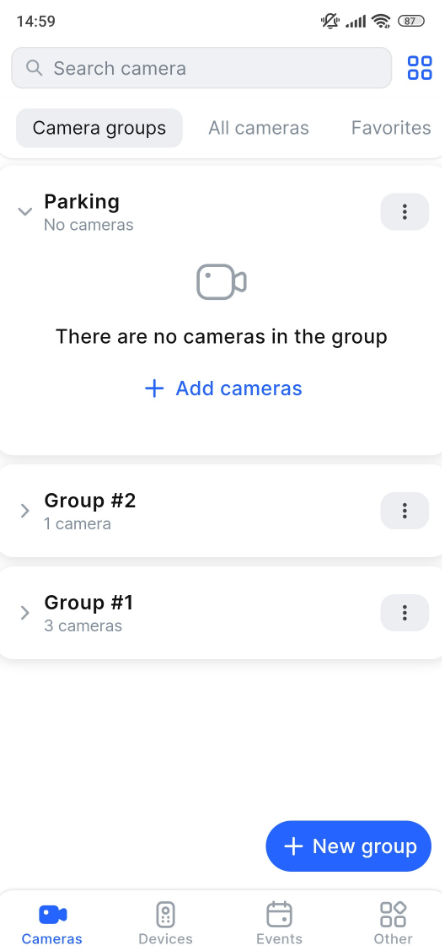The width and height of the screenshot is (442, 952).
Task: Tap the empty camera placeholder icon
Action: click(x=221, y=282)
